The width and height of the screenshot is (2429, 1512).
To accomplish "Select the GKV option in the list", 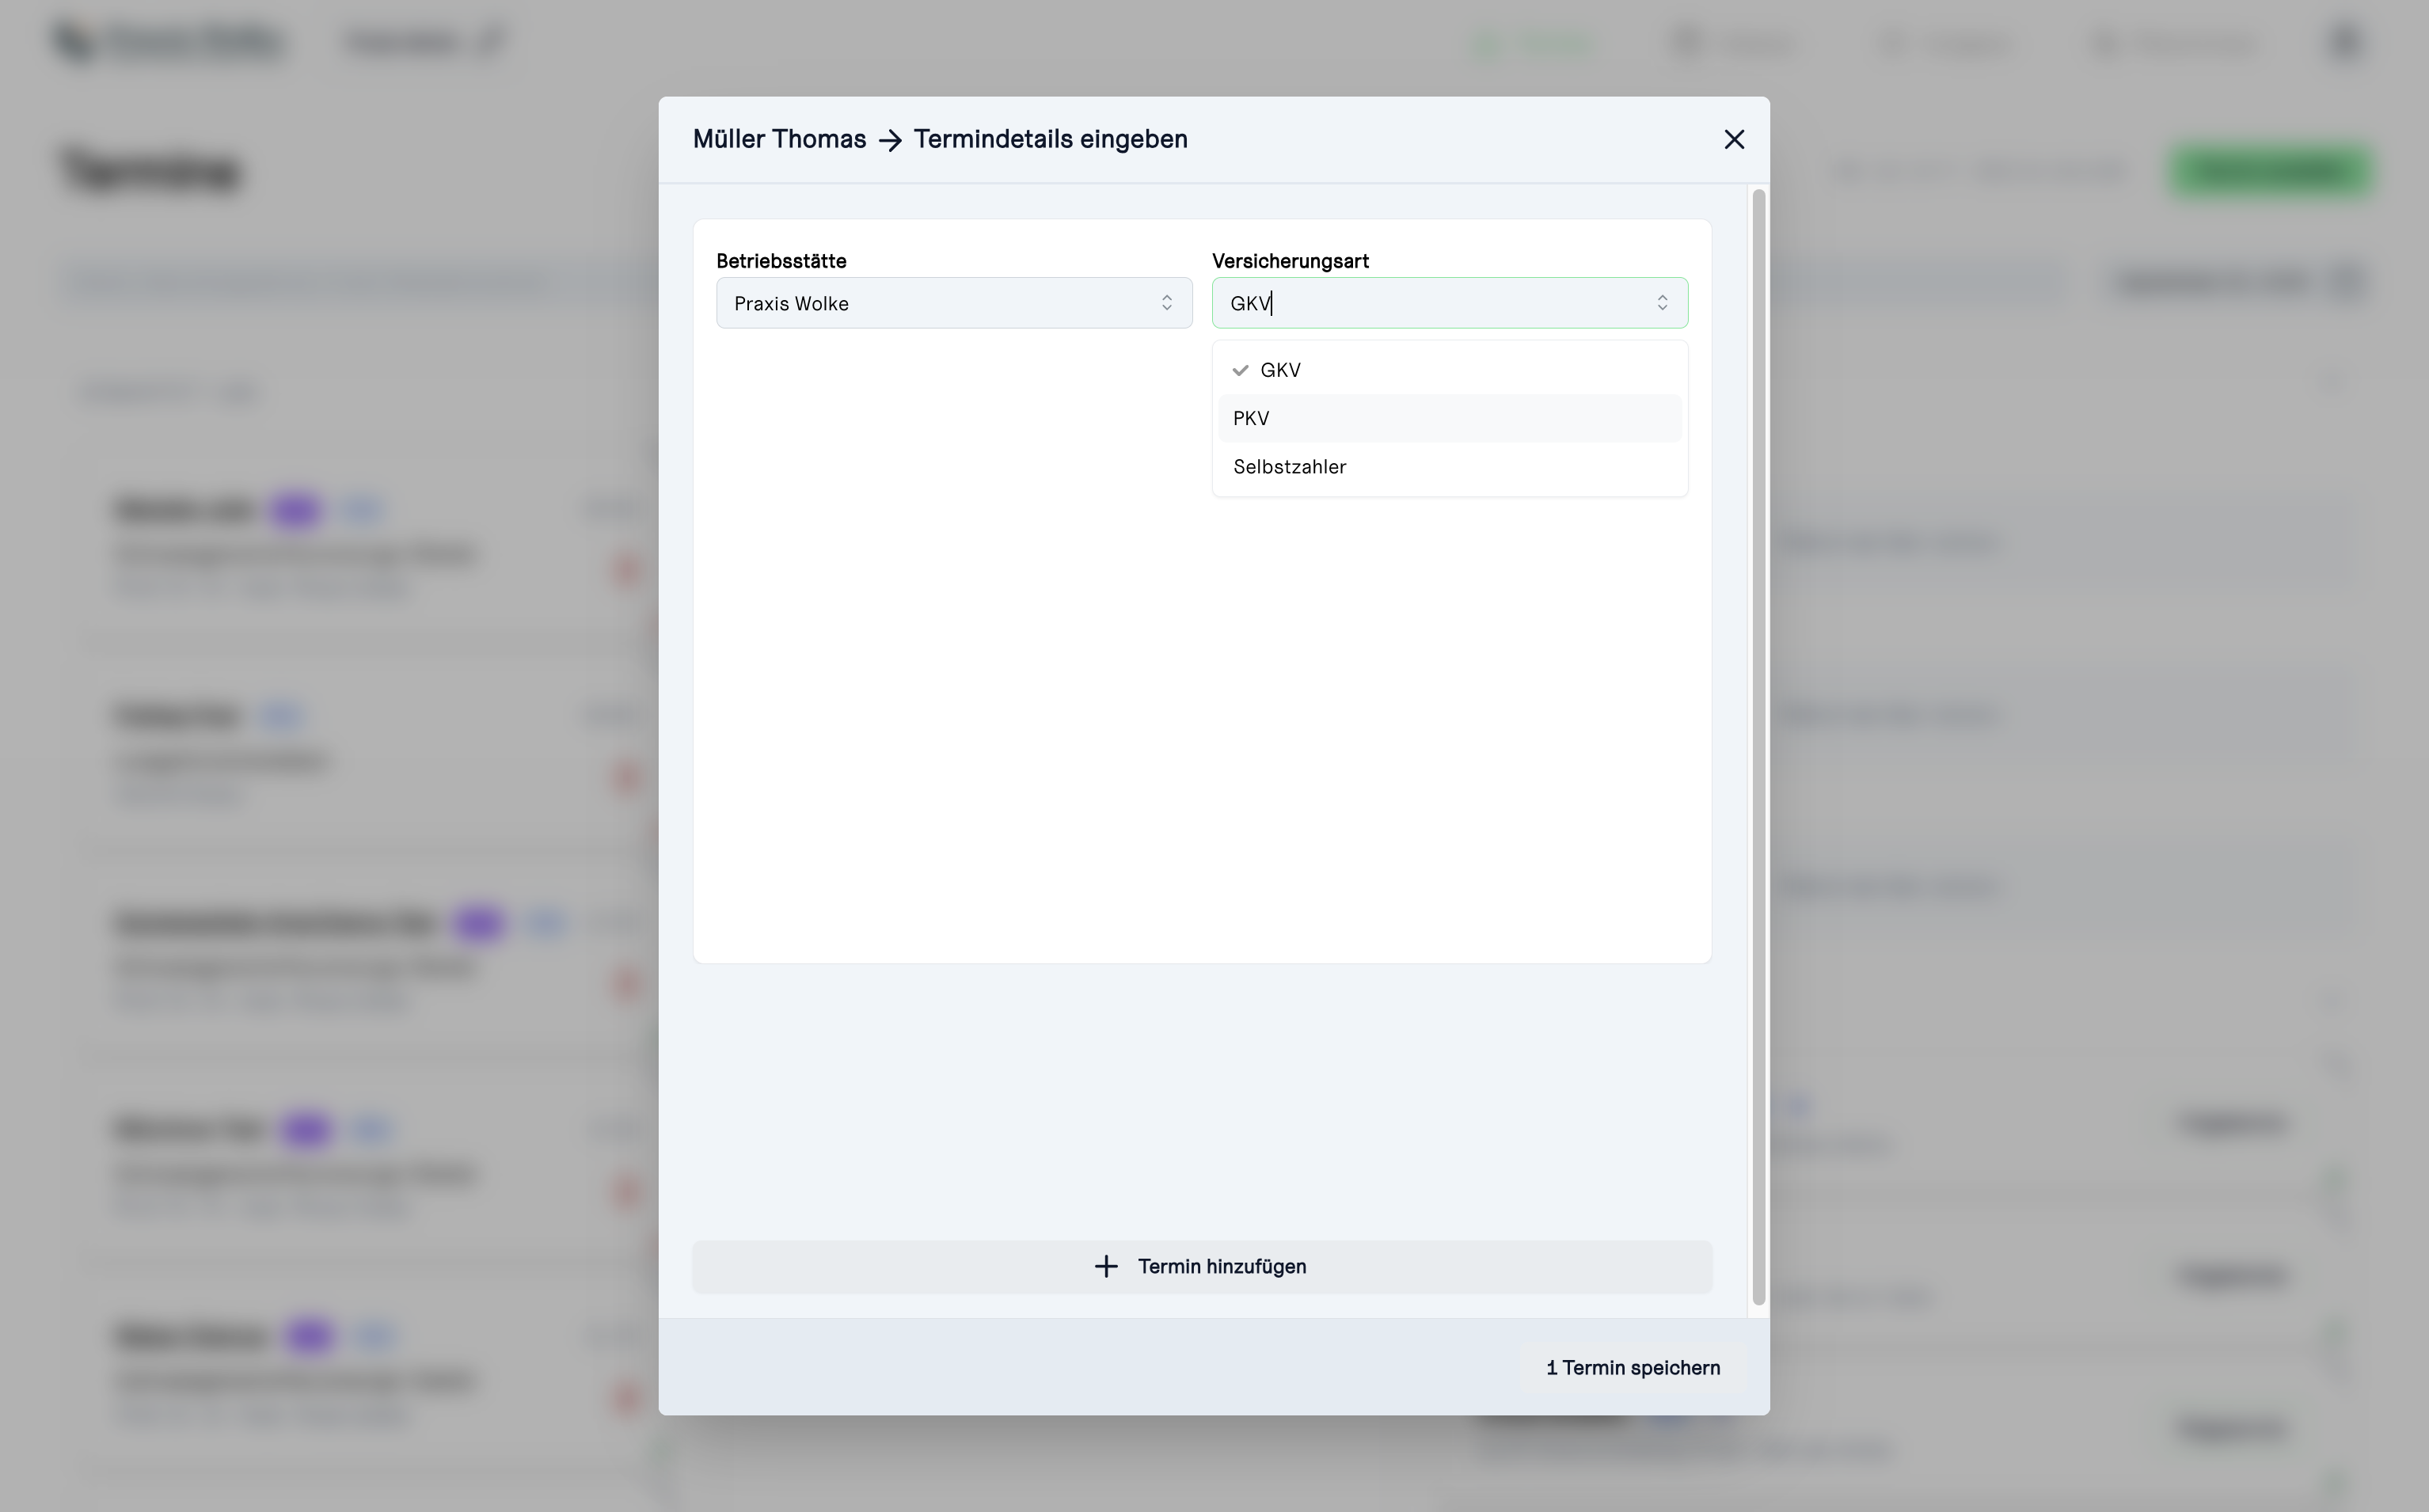I will [x=1449, y=370].
